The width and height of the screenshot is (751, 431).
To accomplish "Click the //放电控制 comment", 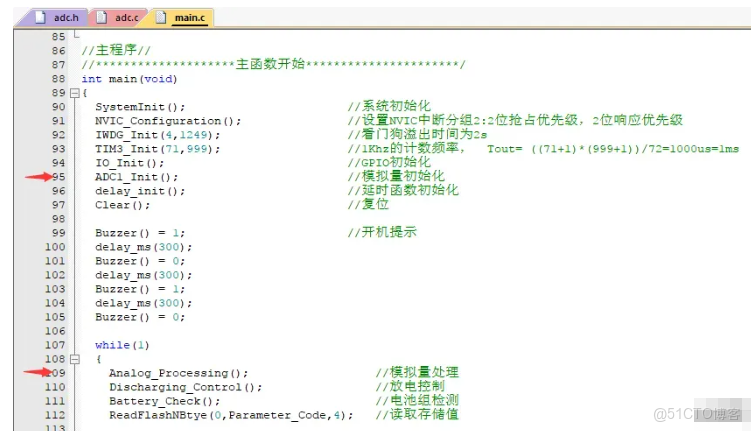I will 410,386.
